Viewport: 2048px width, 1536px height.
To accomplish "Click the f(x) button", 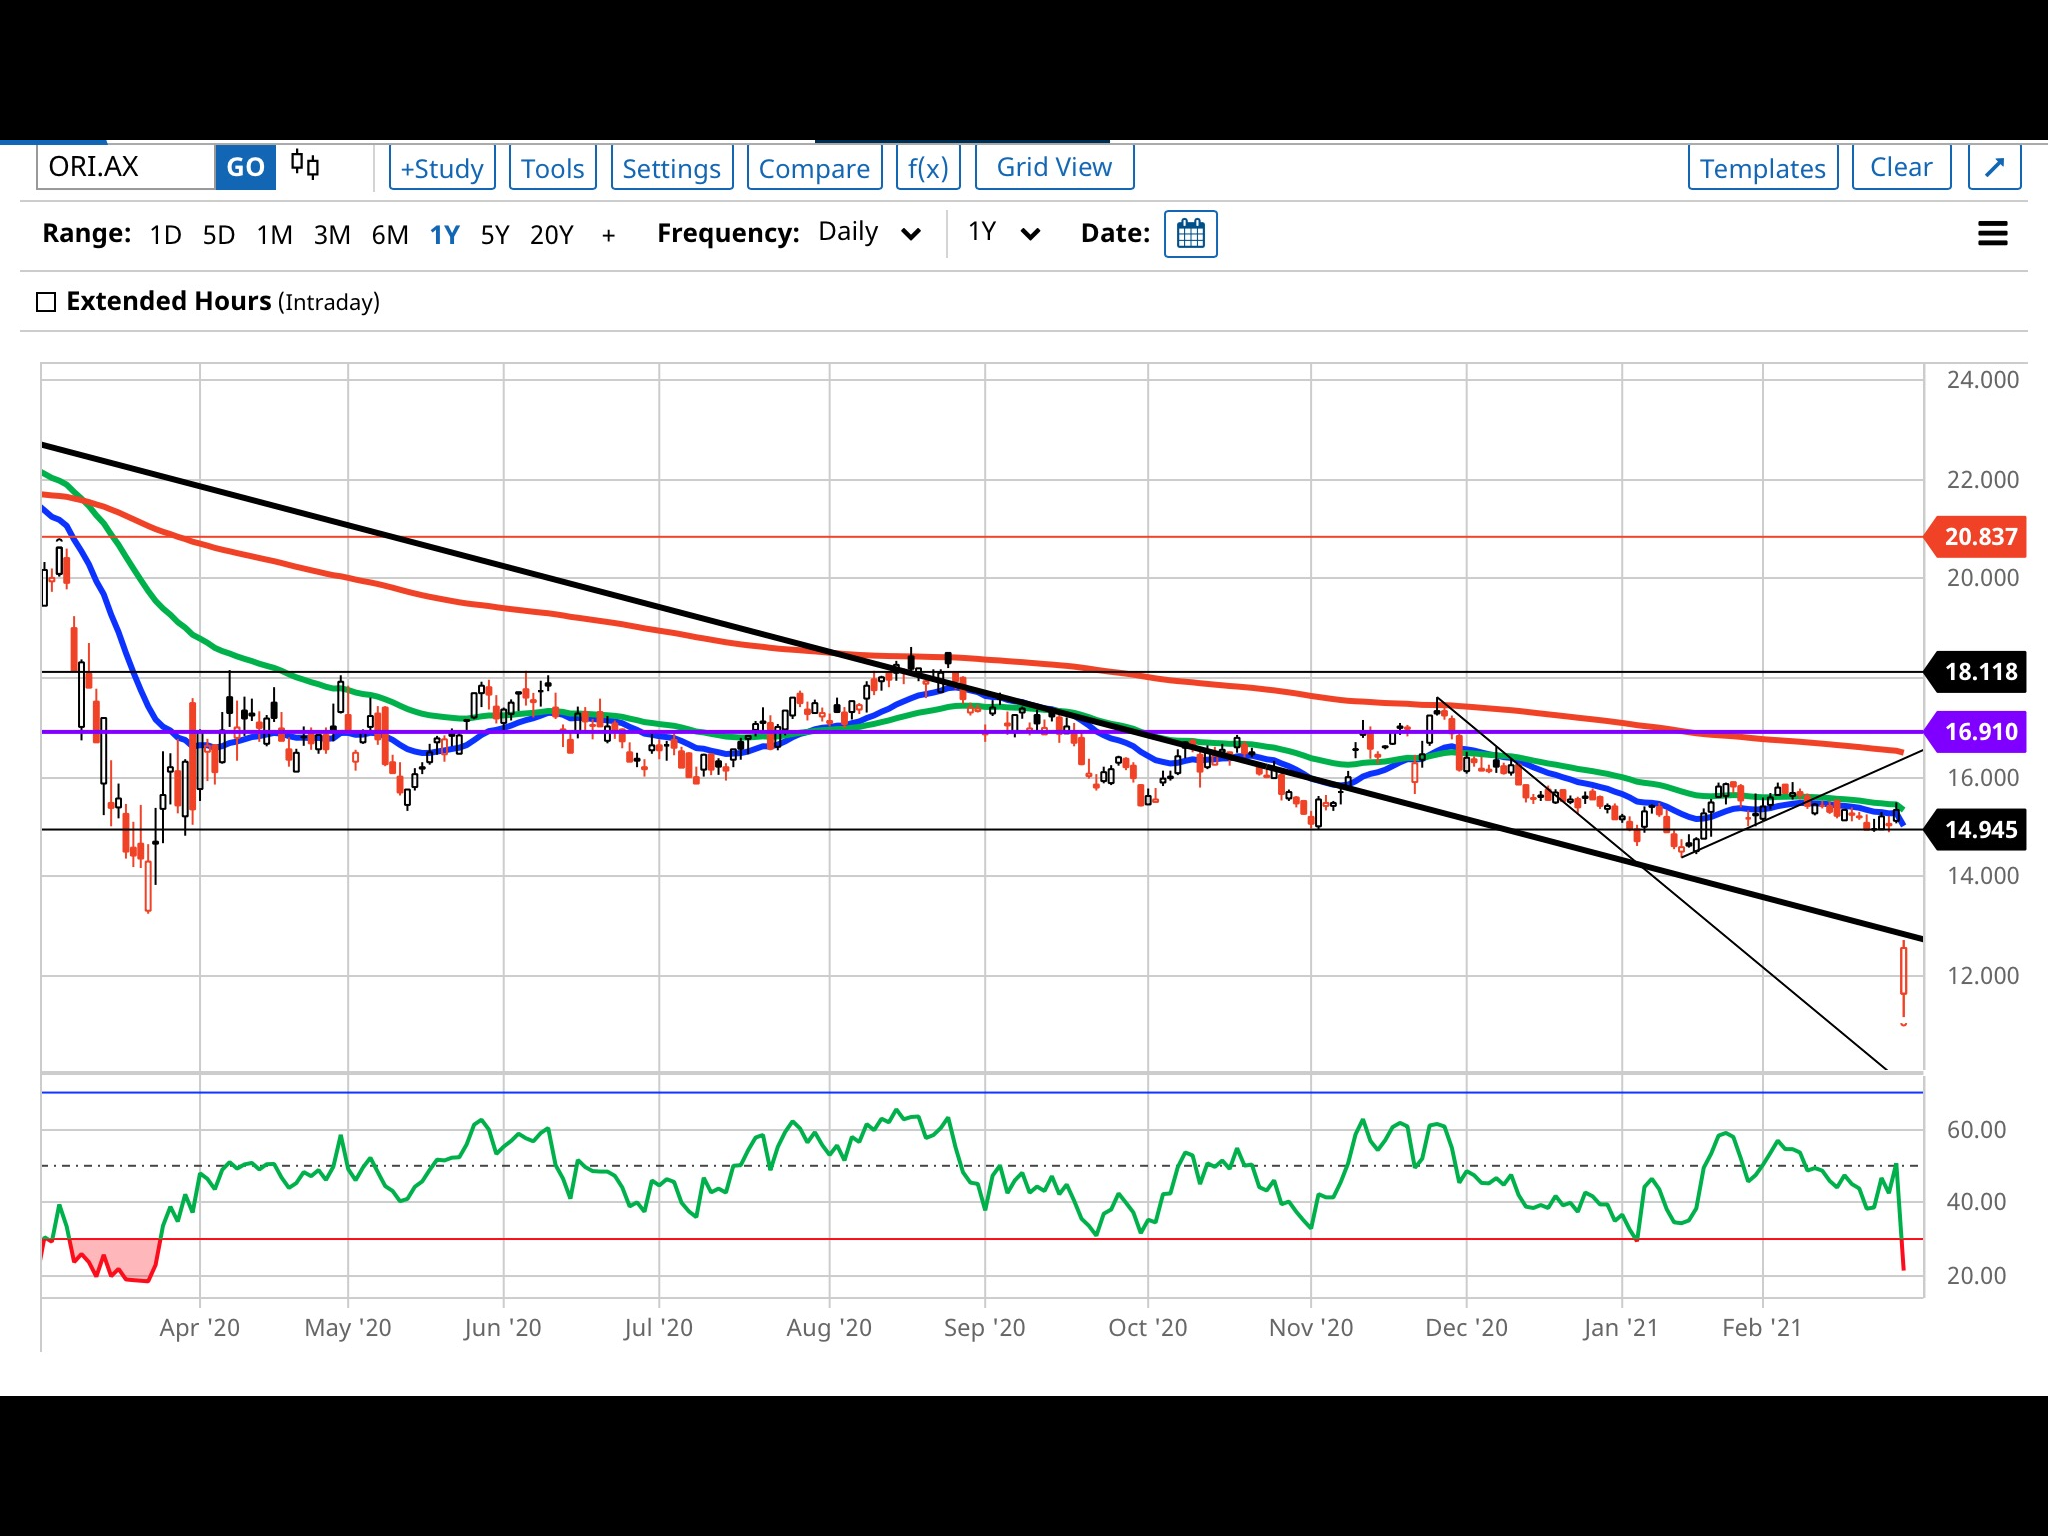I will (927, 167).
